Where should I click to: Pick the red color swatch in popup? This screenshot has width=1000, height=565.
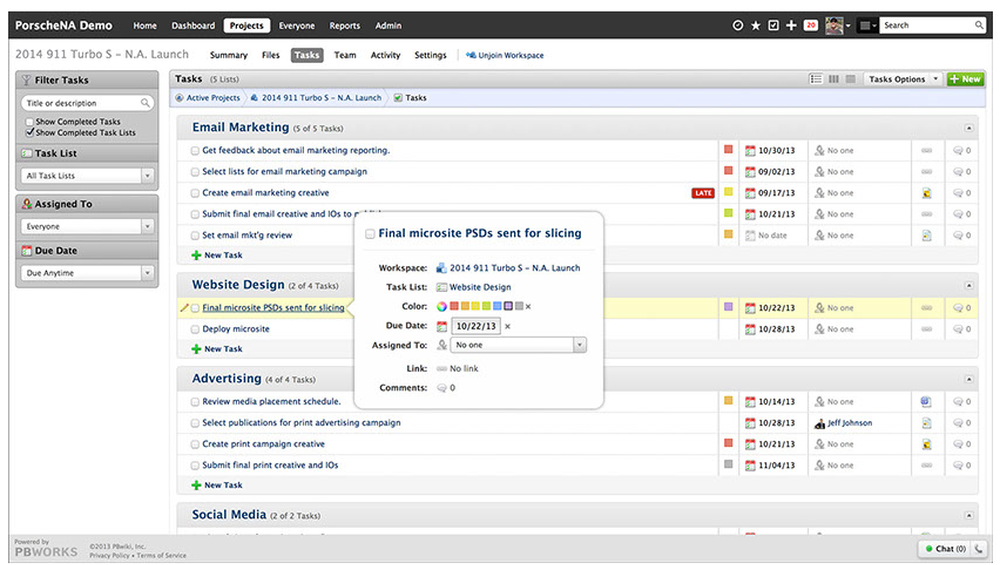click(454, 307)
